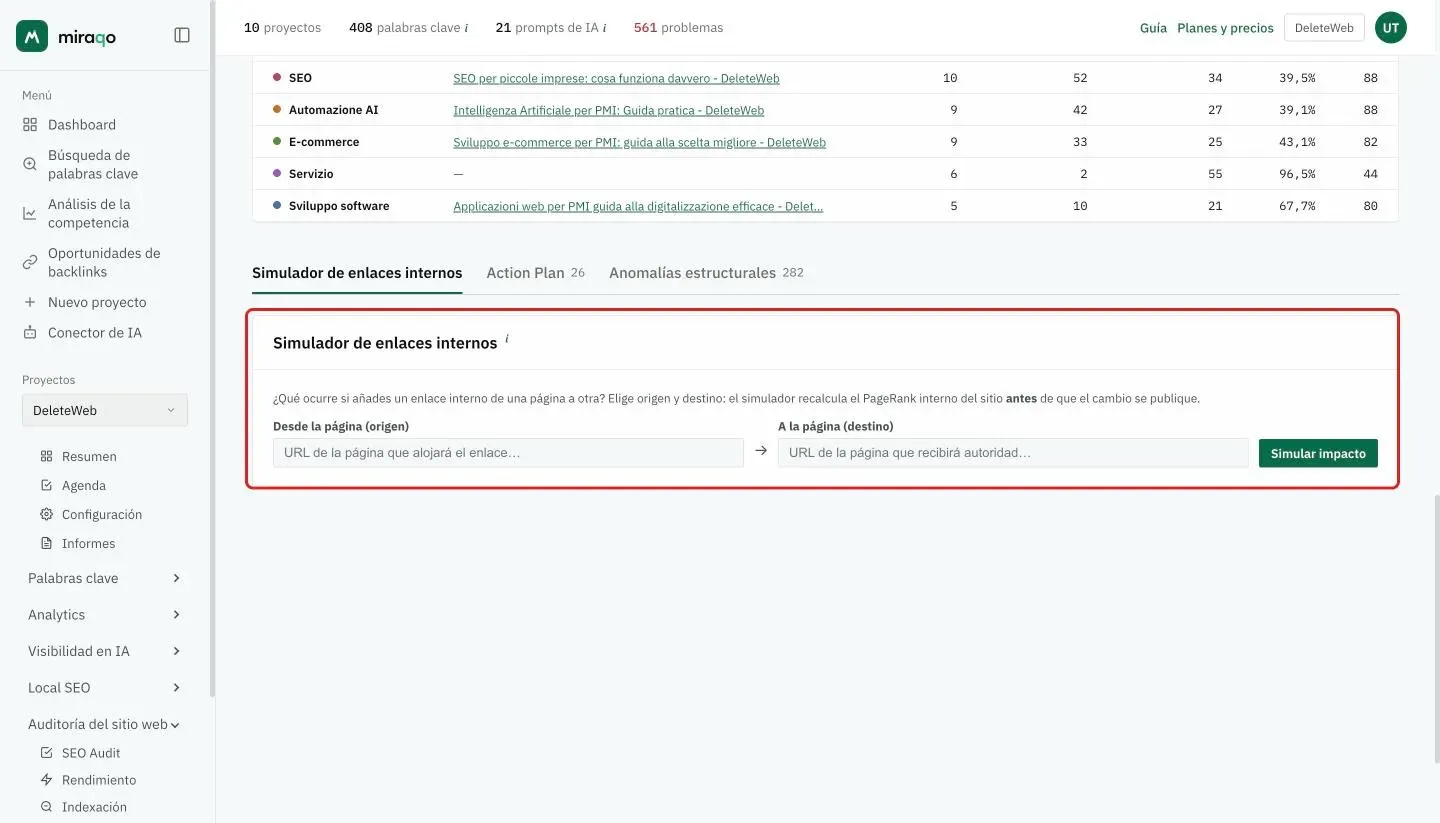Open the Anomalías estructurales tab
Viewport: 1440px width, 823px height.
coord(706,273)
